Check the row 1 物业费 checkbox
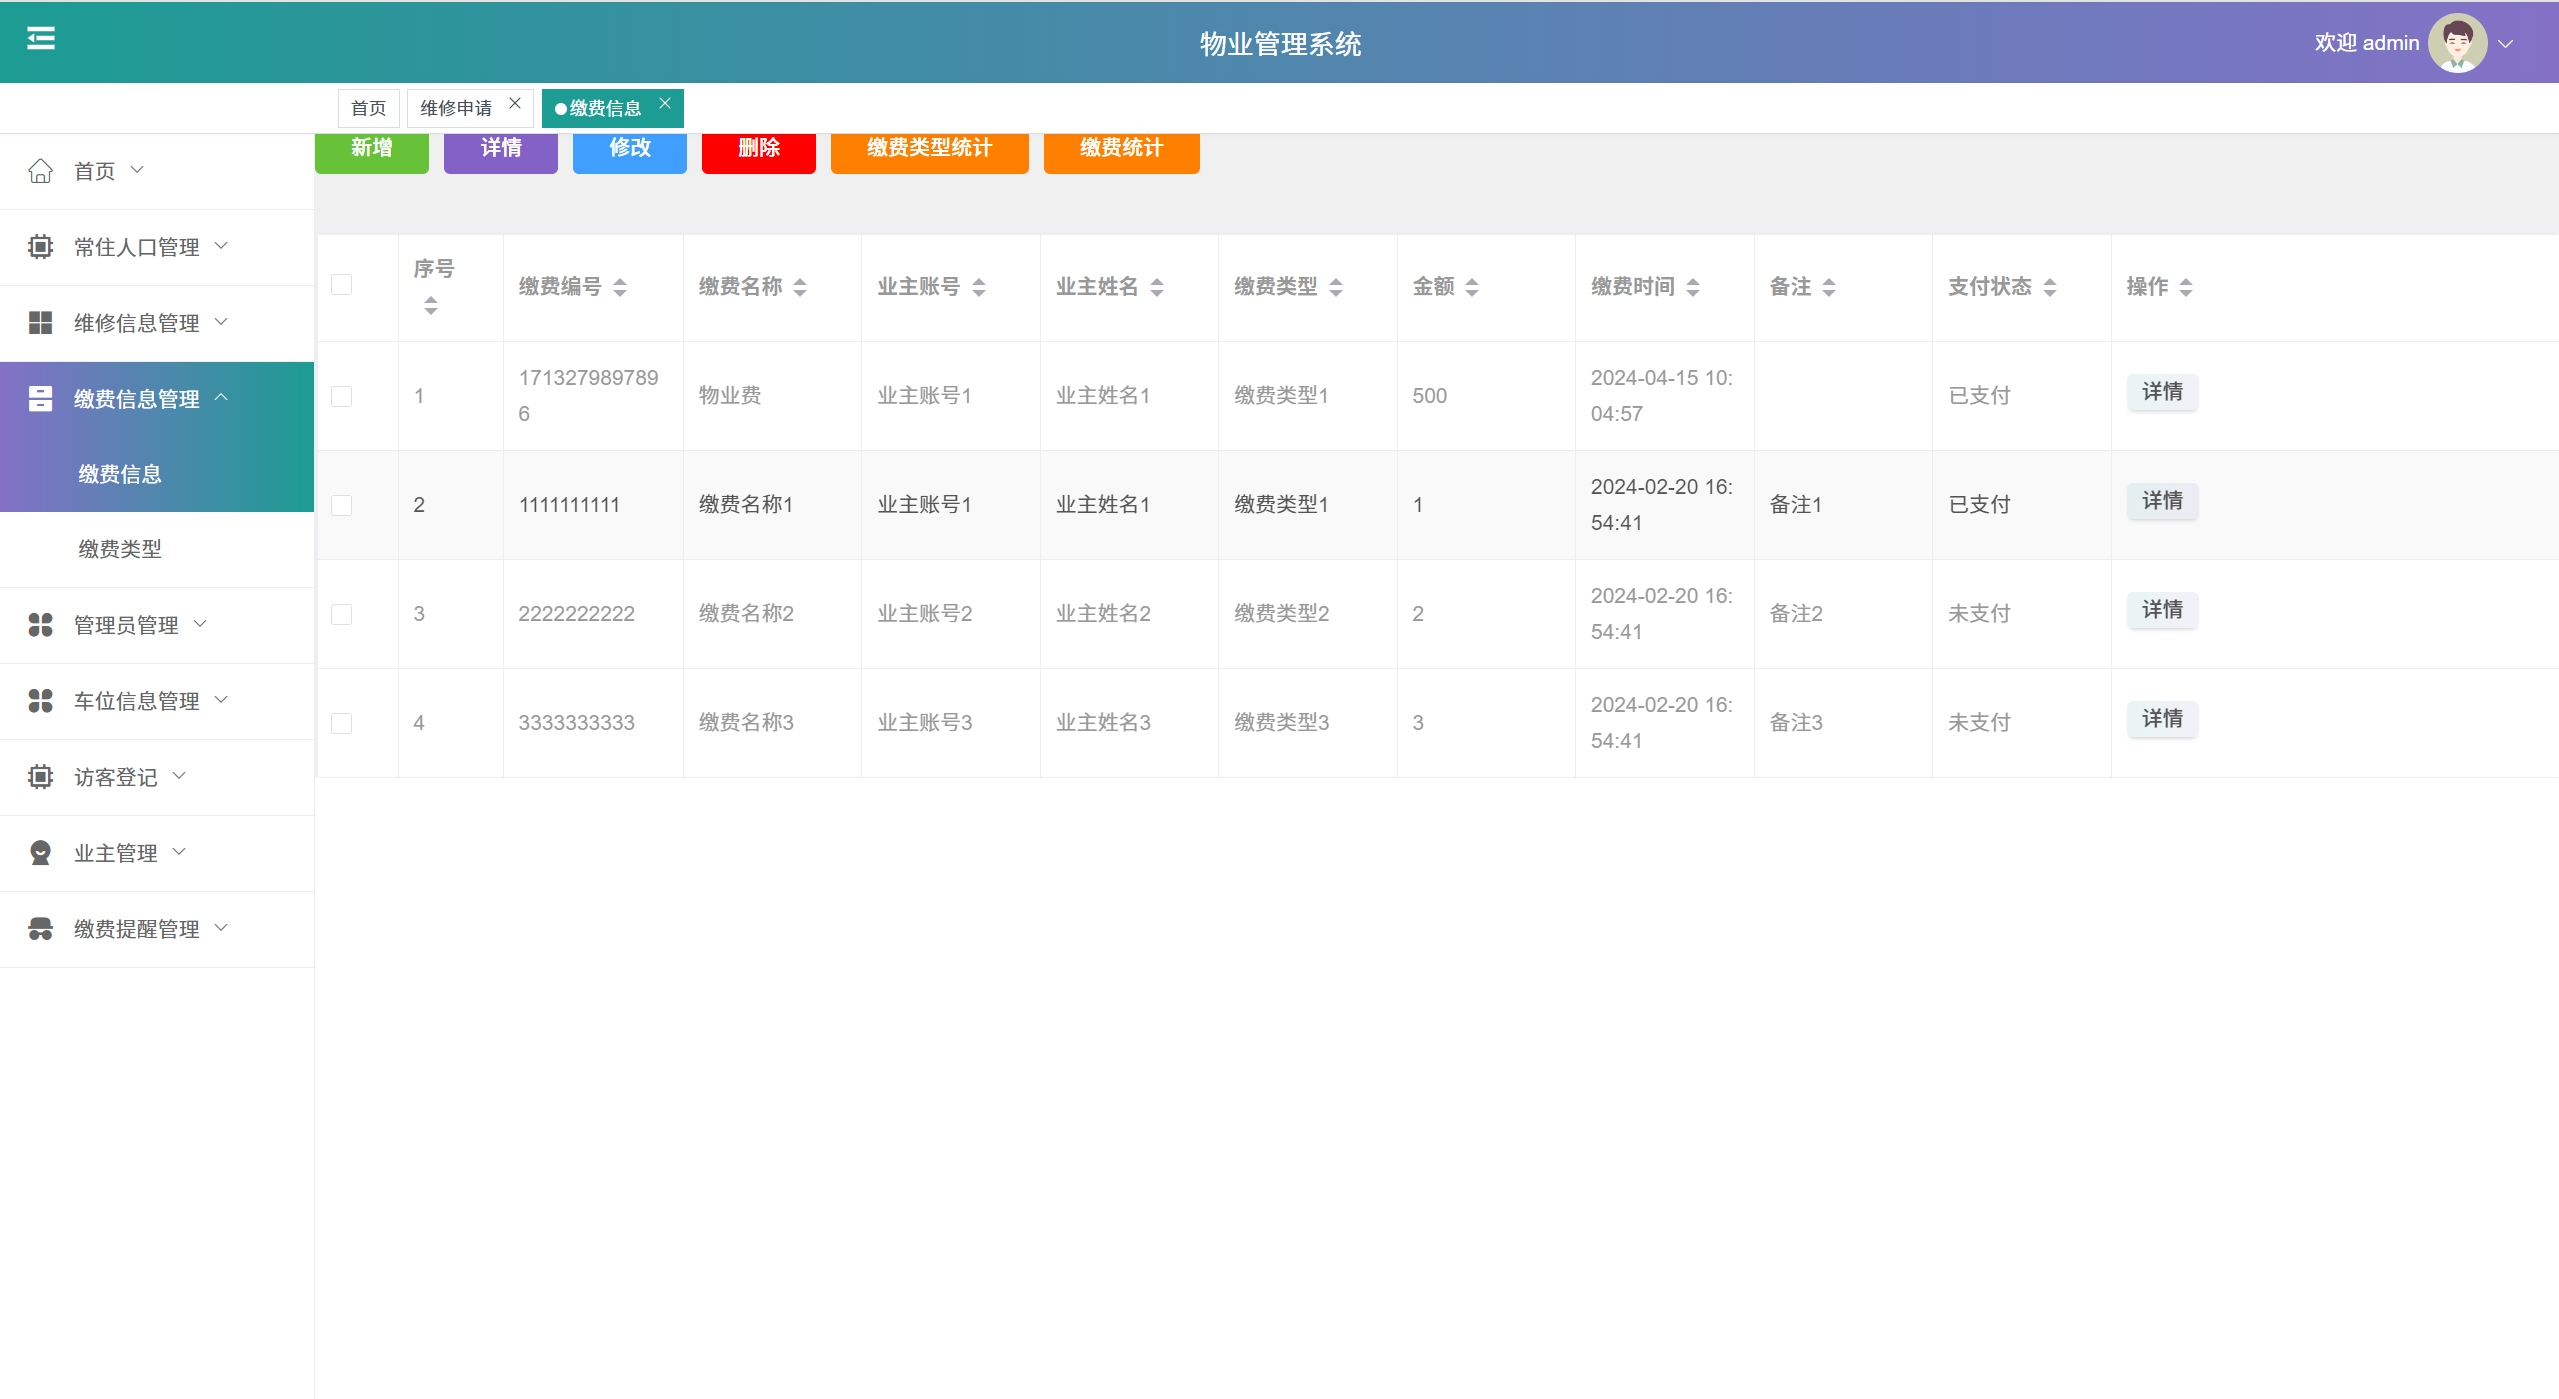The width and height of the screenshot is (2559, 1399). 342,396
